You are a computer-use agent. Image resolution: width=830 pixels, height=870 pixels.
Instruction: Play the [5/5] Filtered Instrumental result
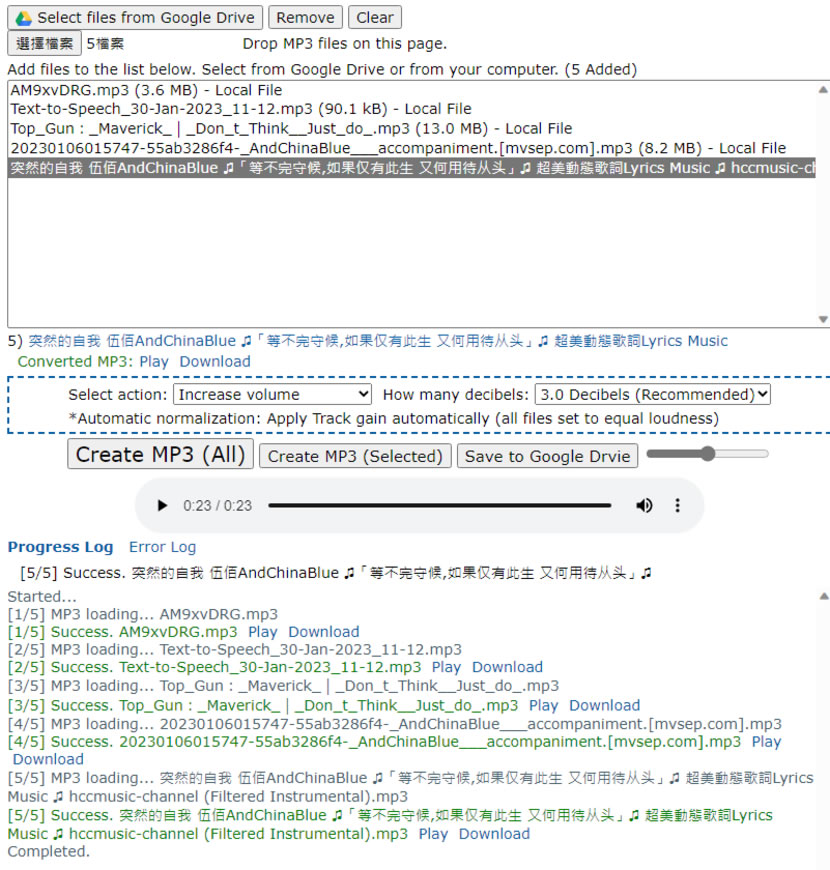[433, 834]
